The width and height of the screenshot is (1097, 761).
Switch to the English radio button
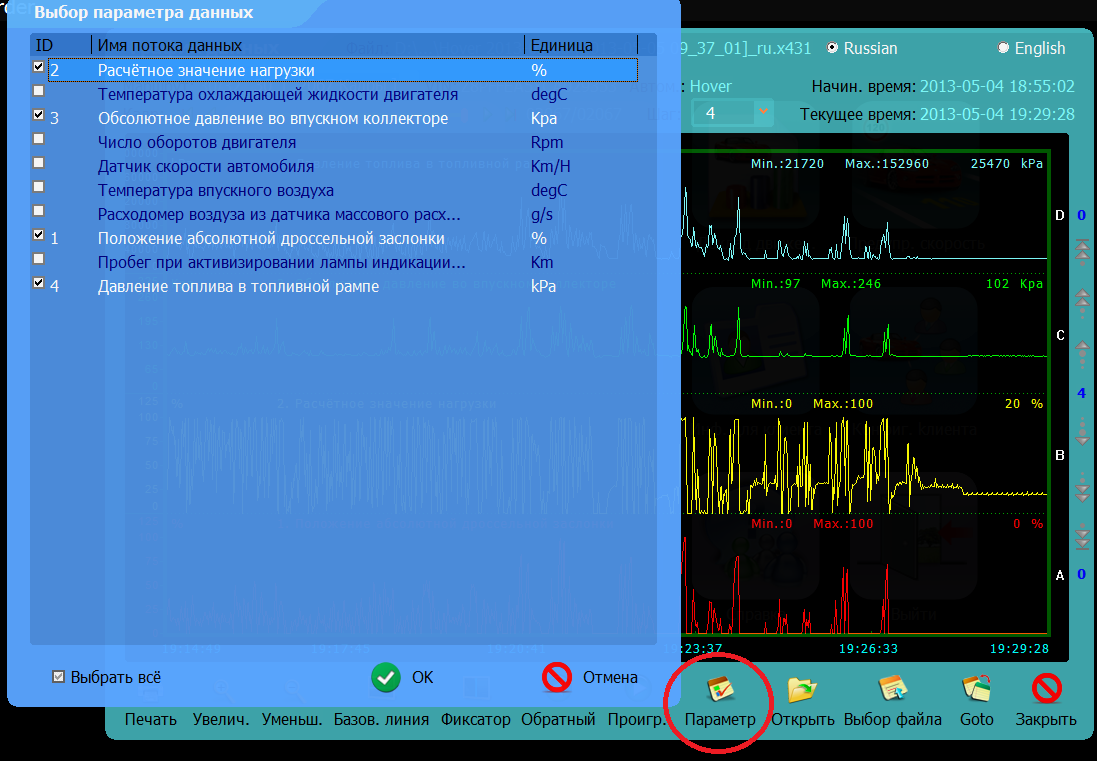pyautogui.click(x=1003, y=48)
